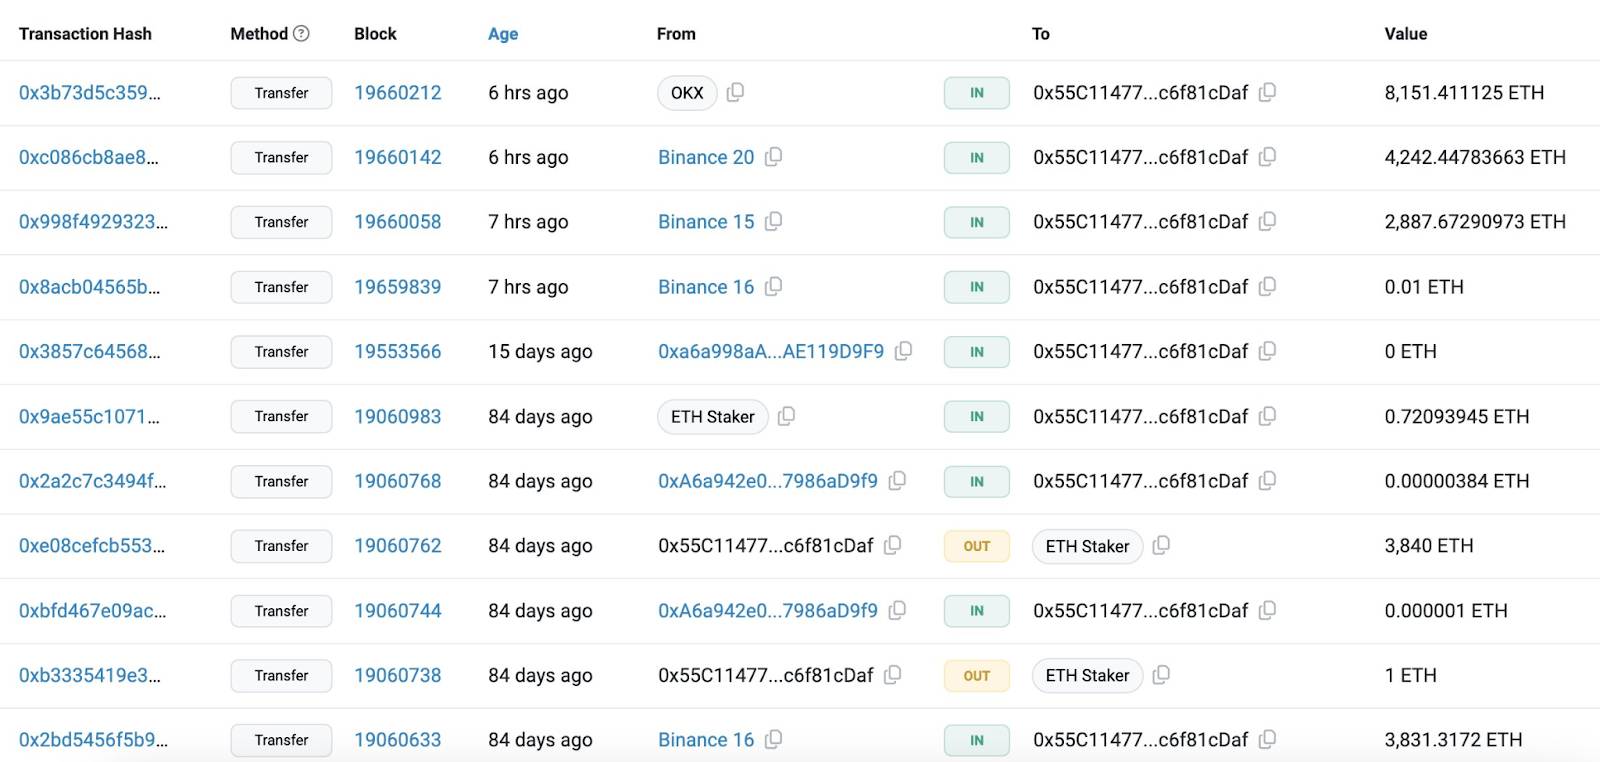This screenshot has width=1600, height=762.
Task: Open ETH Staker recipient in 3,840 ETH row
Action: tap(1087, 546)
